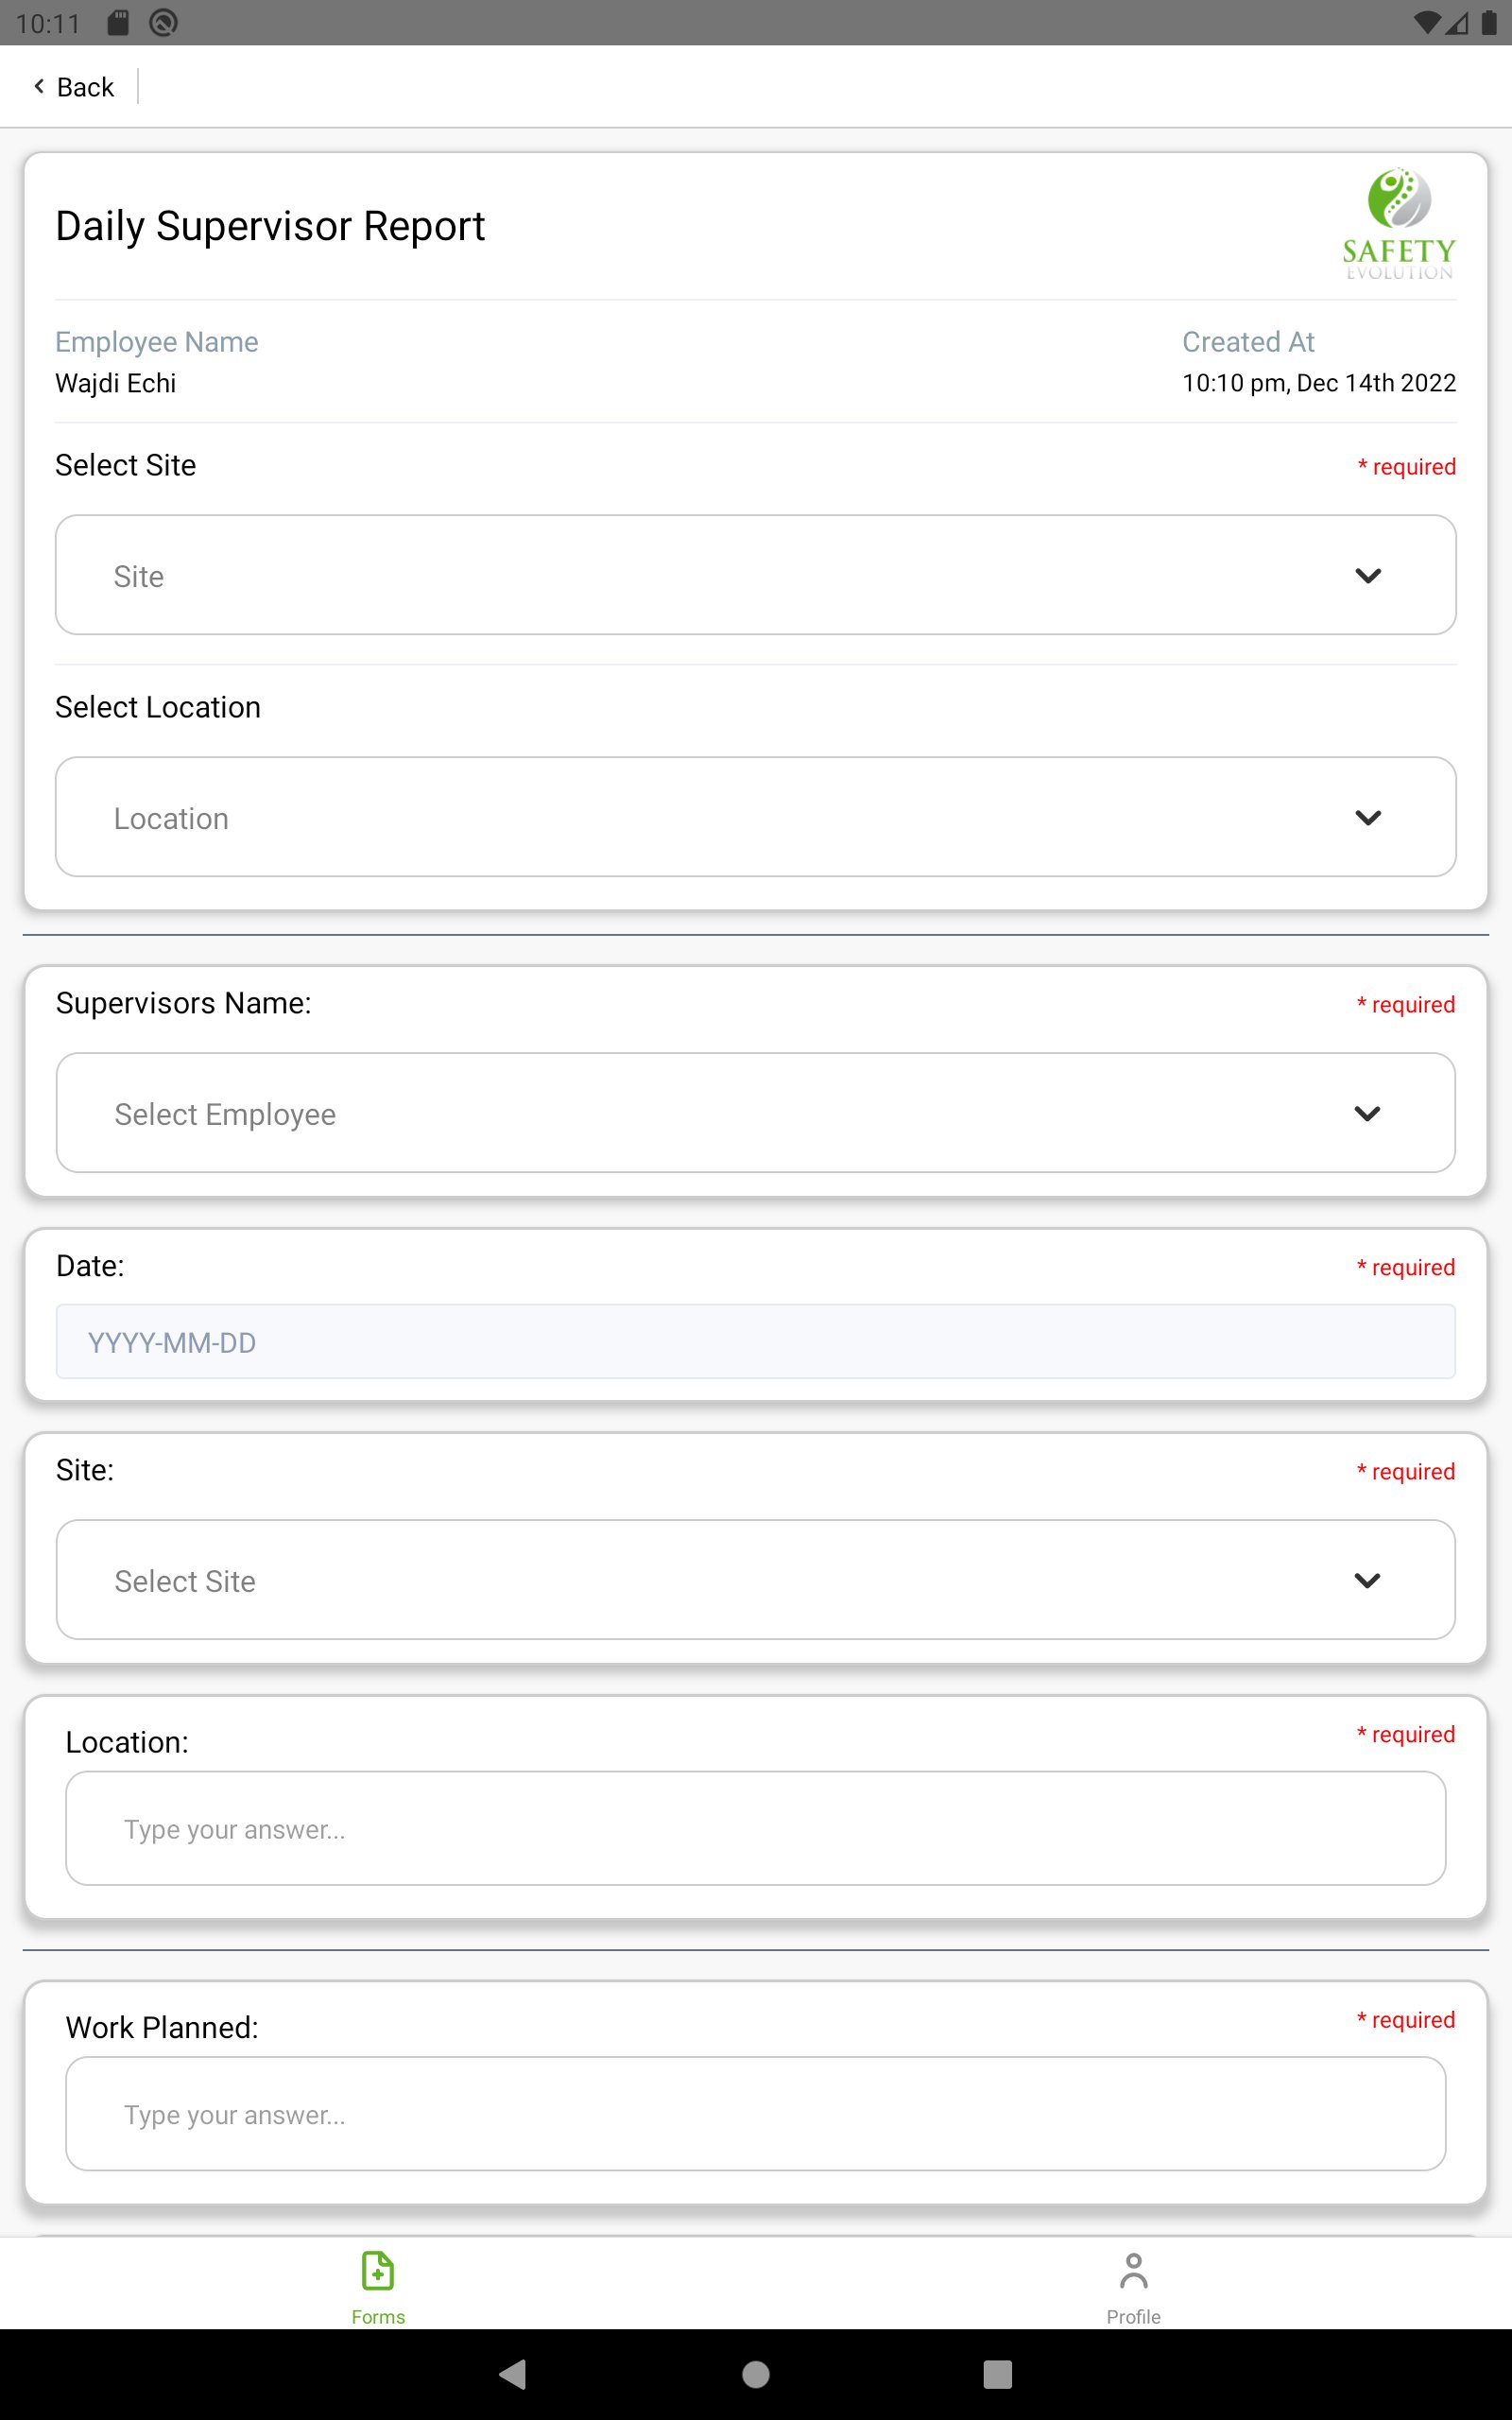Expand the Select Employee dropdown for Supervisors Name
This screenshot has height=2420, width=1512.
[x=756, y=1113]
